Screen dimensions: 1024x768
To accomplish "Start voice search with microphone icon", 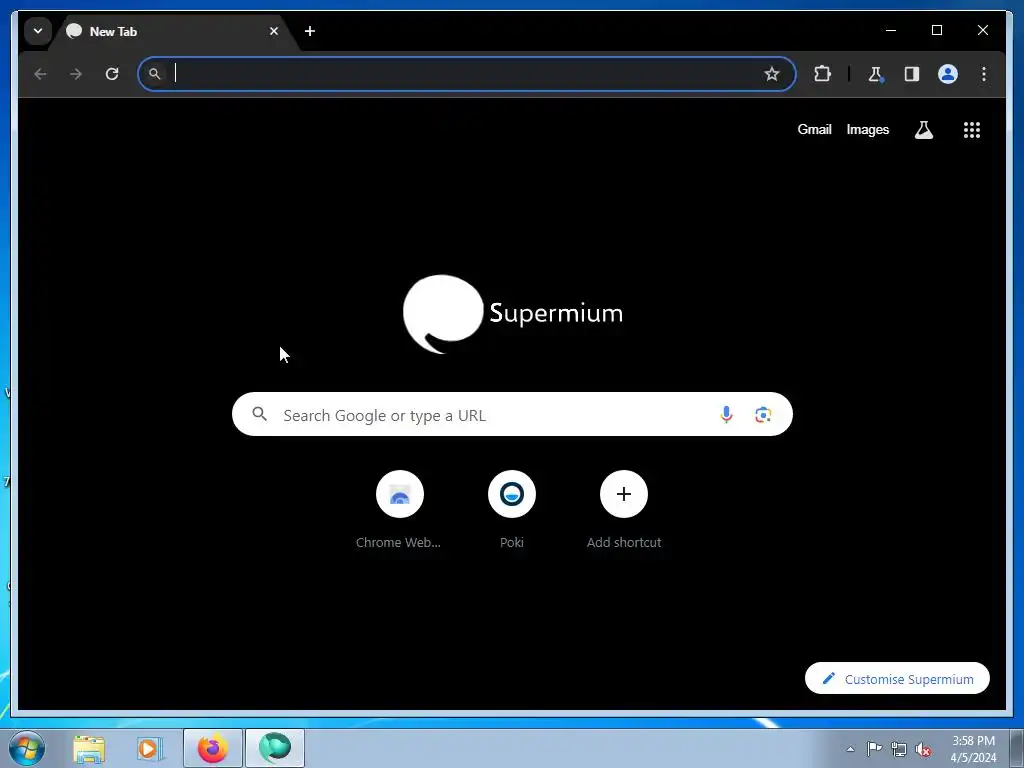I will pos(726,414).
